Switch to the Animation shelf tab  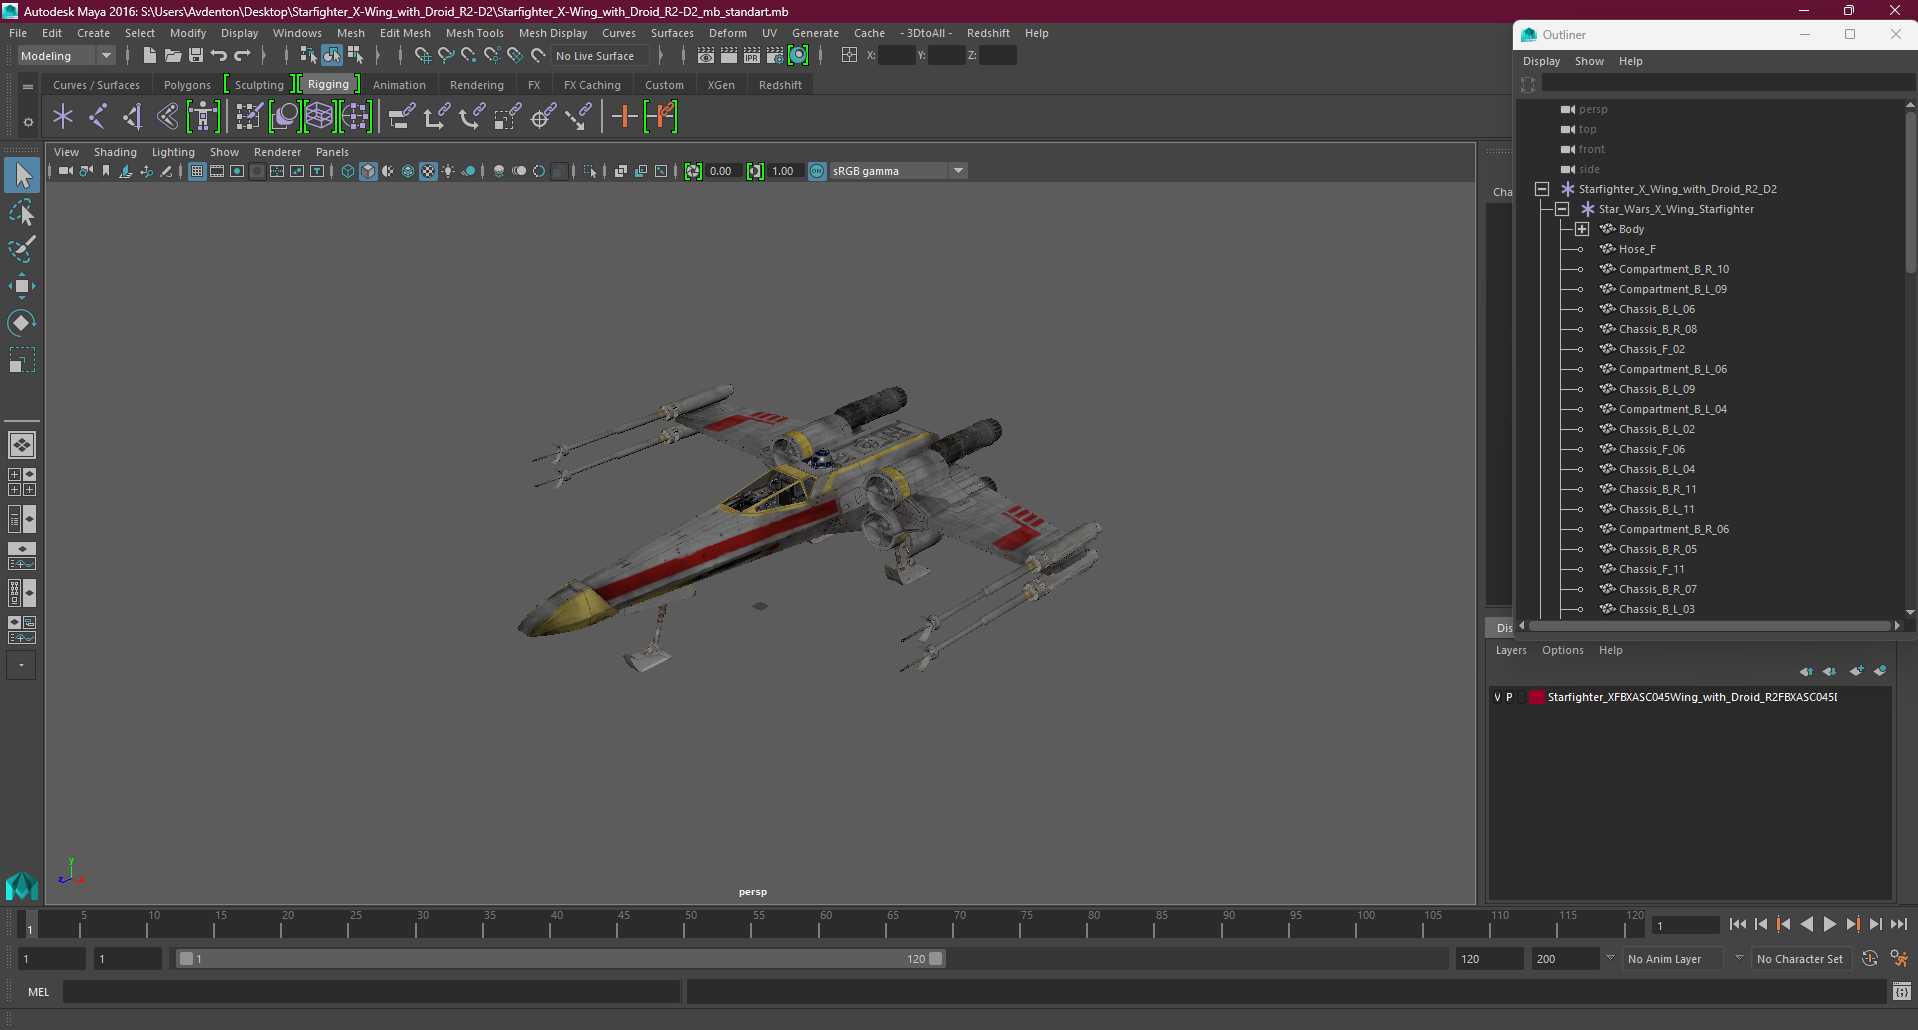pos(399,85)
